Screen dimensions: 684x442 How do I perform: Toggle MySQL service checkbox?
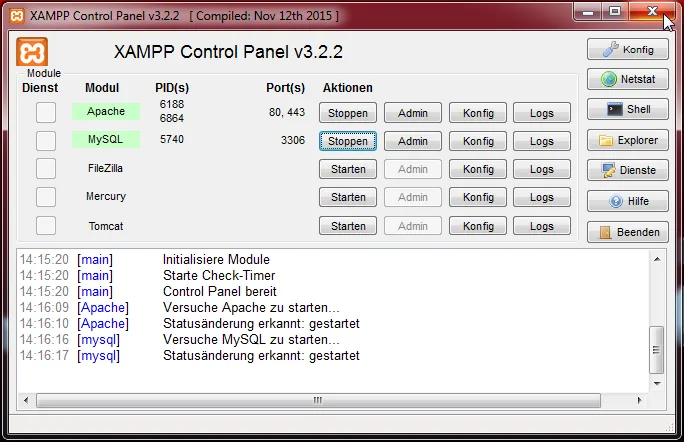pos(46,141)
